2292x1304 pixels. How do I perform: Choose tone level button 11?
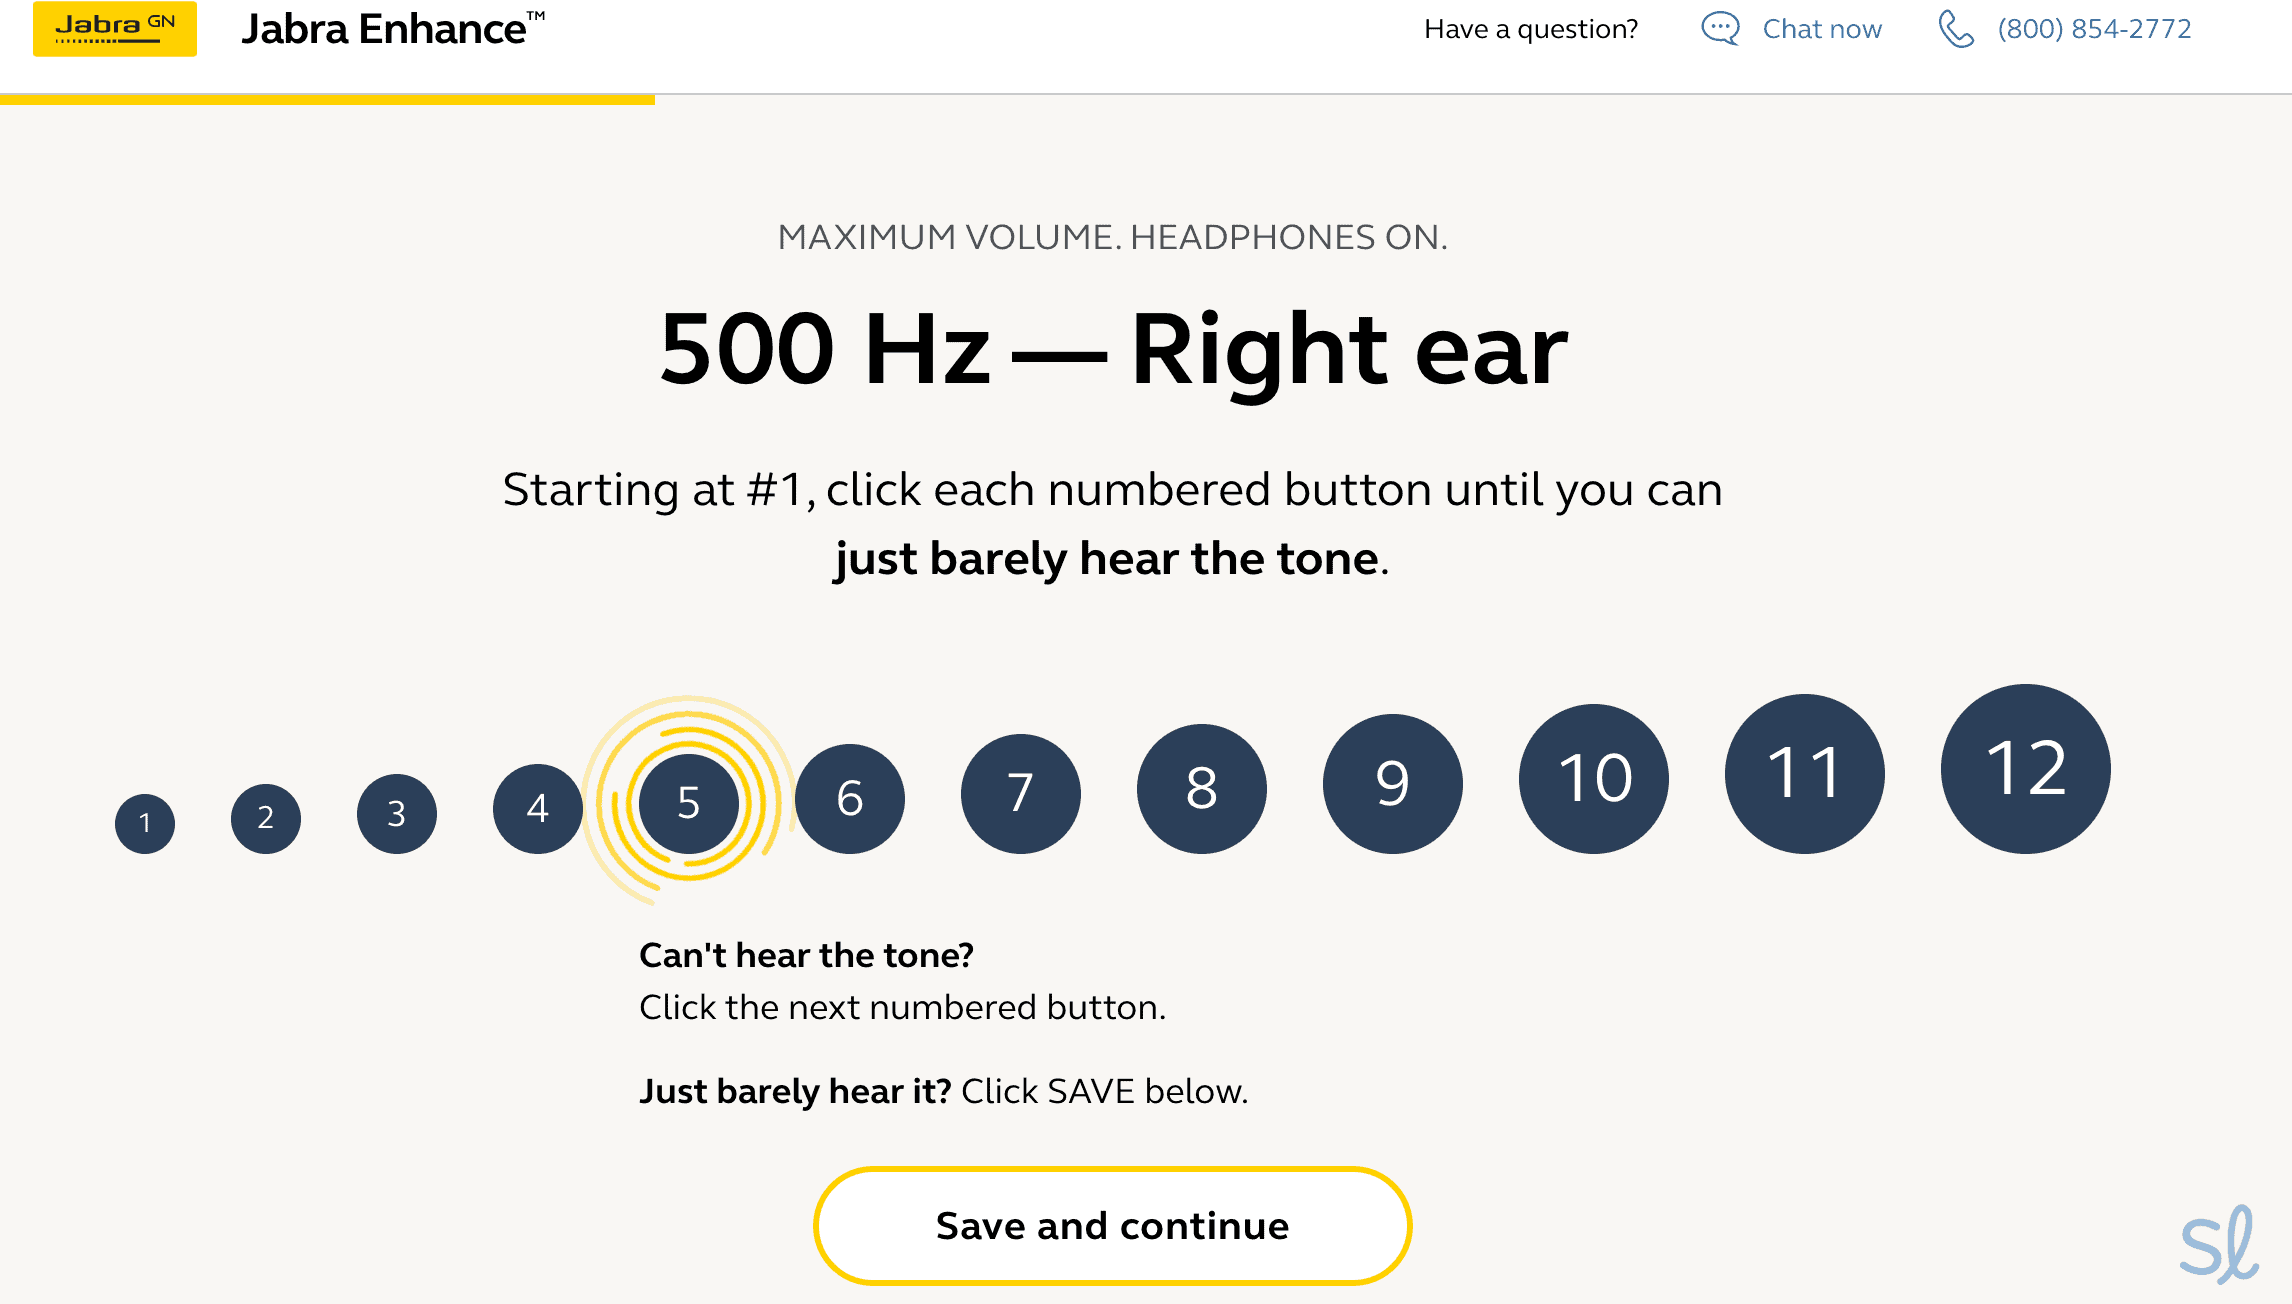[x=1805, y=773]
